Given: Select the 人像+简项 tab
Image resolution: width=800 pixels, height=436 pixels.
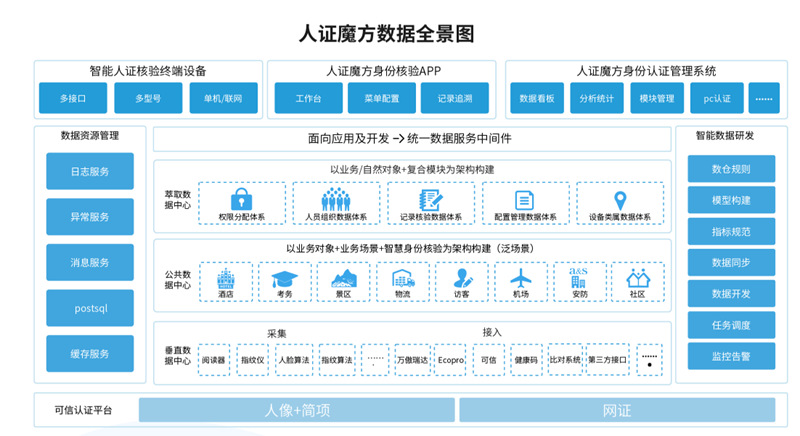Looking at the screenshot, I should [x=297, y=410].
